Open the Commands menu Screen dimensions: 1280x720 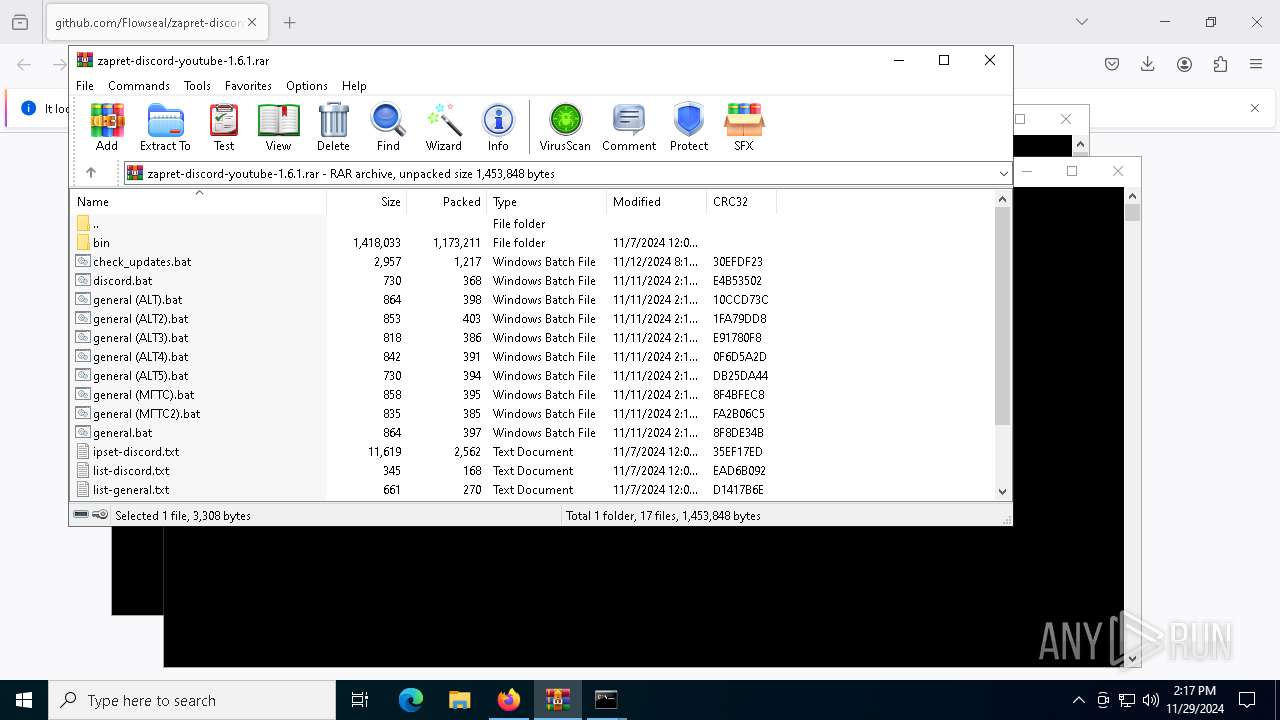click(x=139, y=86)
